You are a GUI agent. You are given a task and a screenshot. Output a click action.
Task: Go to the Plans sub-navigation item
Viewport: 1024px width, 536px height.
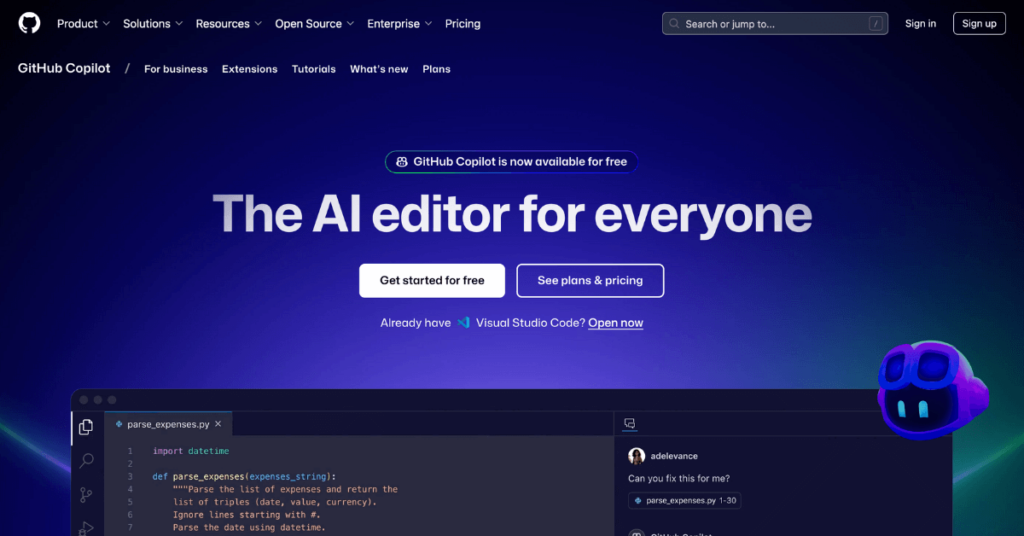[x=436, y=69]
